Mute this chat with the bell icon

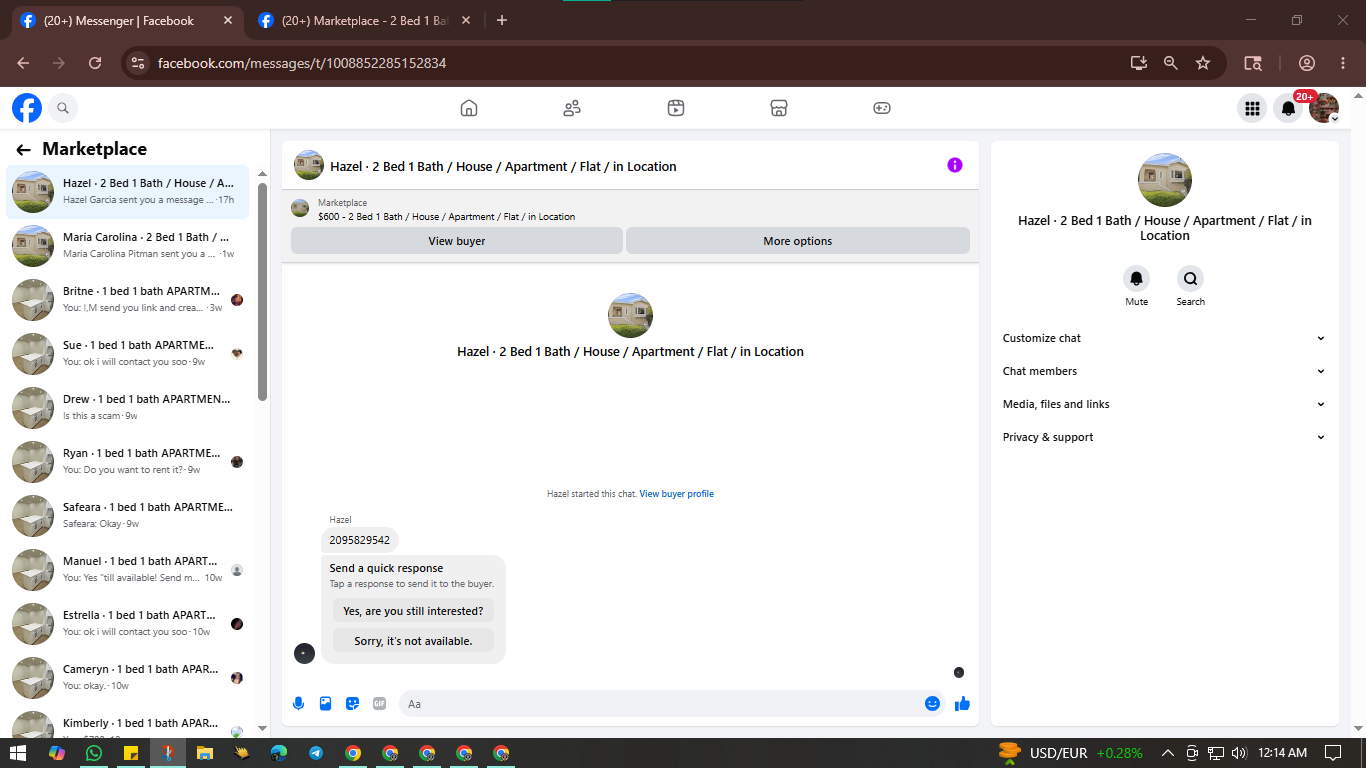pos(1136,279)
